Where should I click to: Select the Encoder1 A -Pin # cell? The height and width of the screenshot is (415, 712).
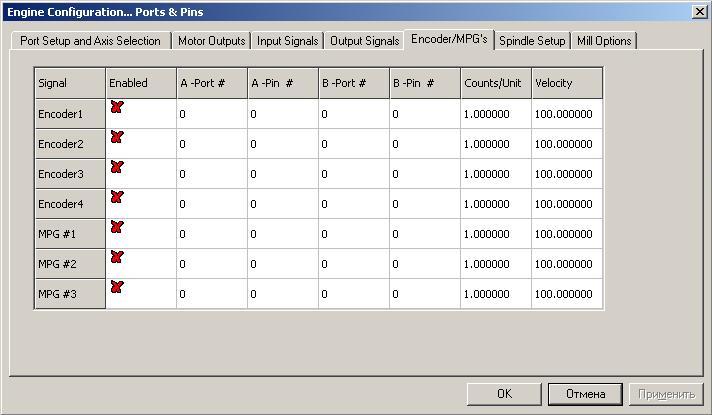[283, 114]
